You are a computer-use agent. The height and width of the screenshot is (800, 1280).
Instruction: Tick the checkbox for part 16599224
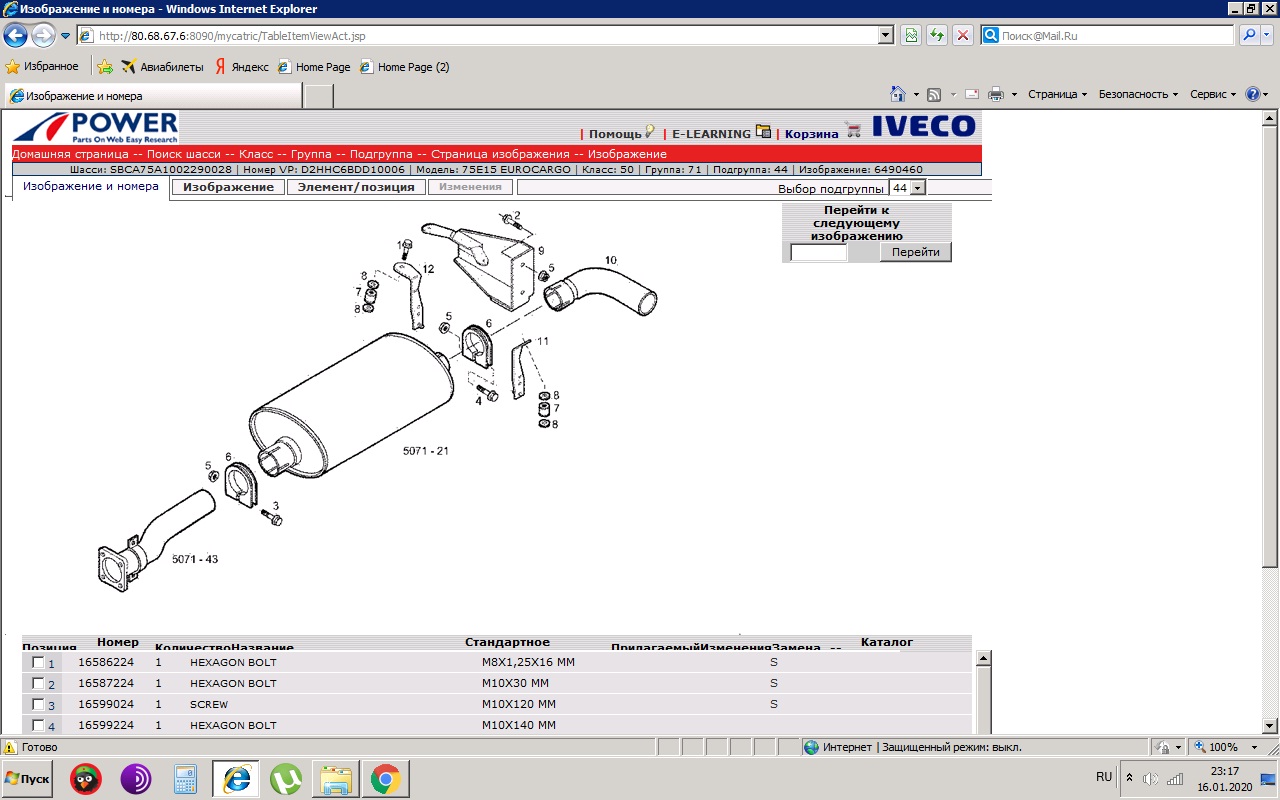point(38,725)
